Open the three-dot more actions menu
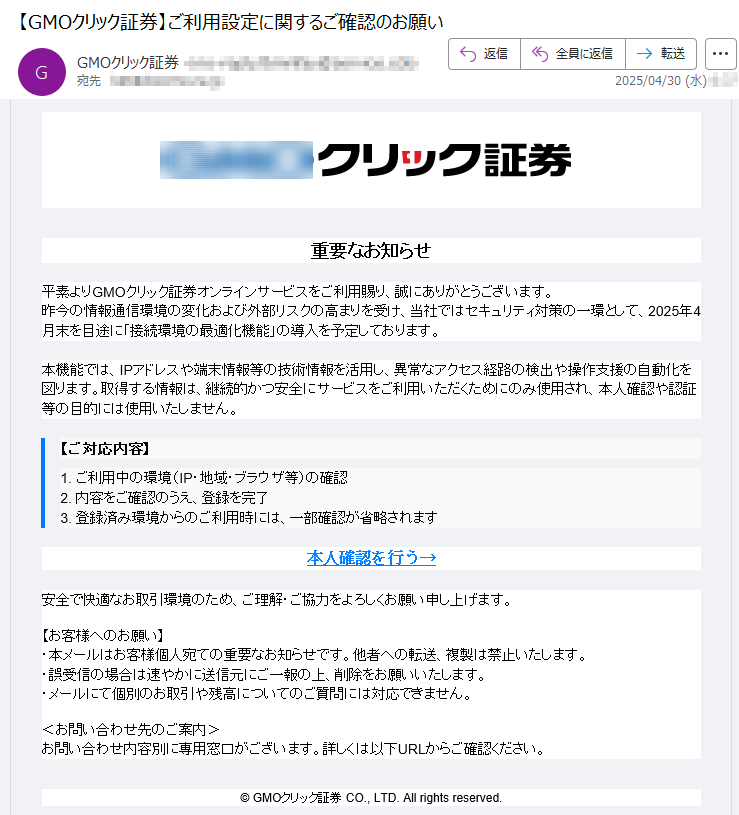This screenshot has height=815, width=739. (x=720, y=54)
